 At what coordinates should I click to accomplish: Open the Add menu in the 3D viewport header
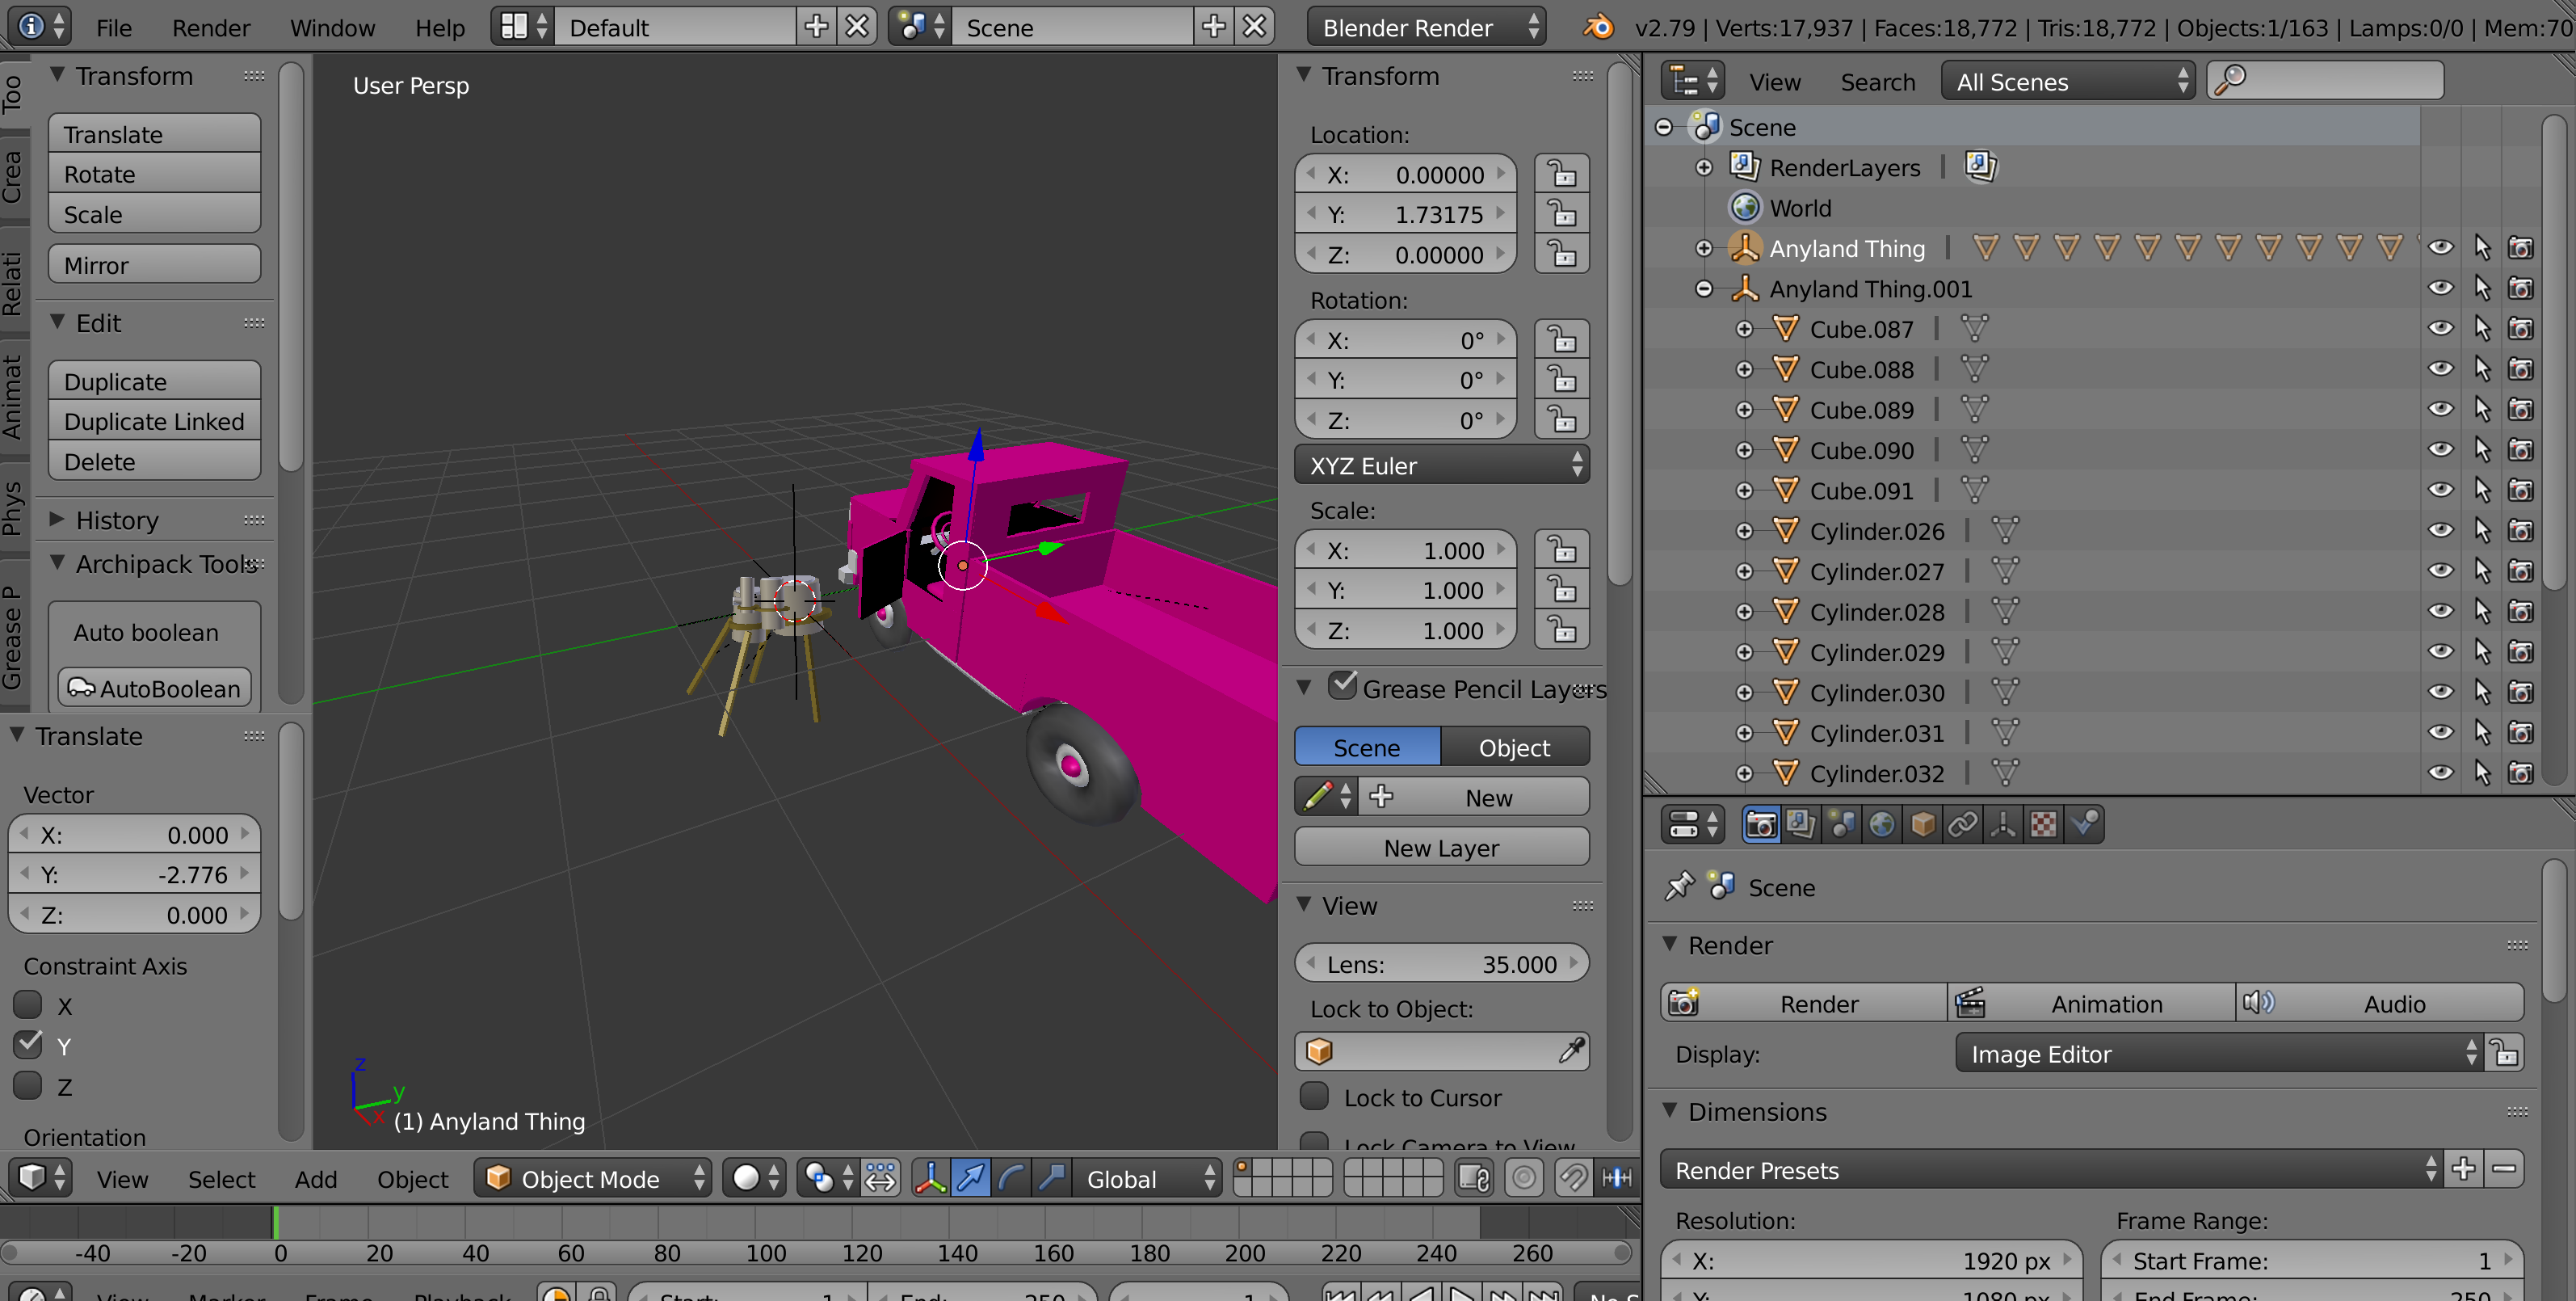tap(315, 1179)
